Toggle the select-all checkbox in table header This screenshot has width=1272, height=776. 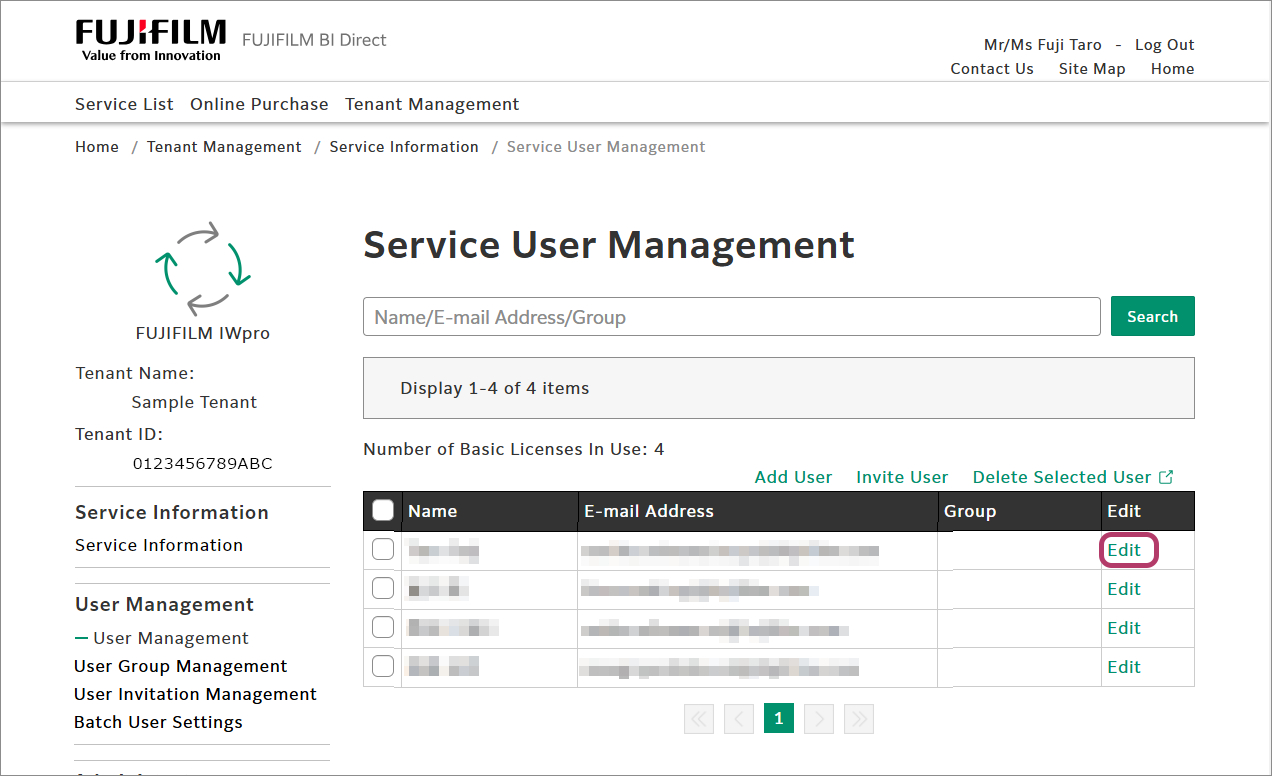(383, 511)
